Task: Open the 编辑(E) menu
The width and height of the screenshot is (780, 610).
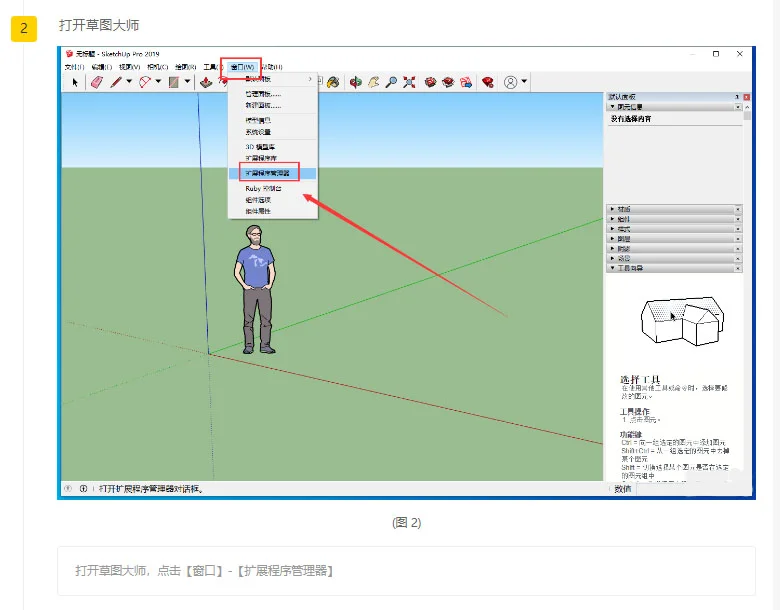Action: [102, 67]
